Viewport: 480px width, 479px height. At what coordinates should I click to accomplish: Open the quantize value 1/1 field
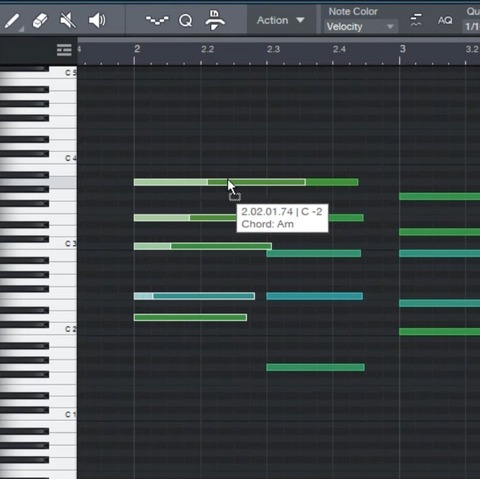pos(471,26)
